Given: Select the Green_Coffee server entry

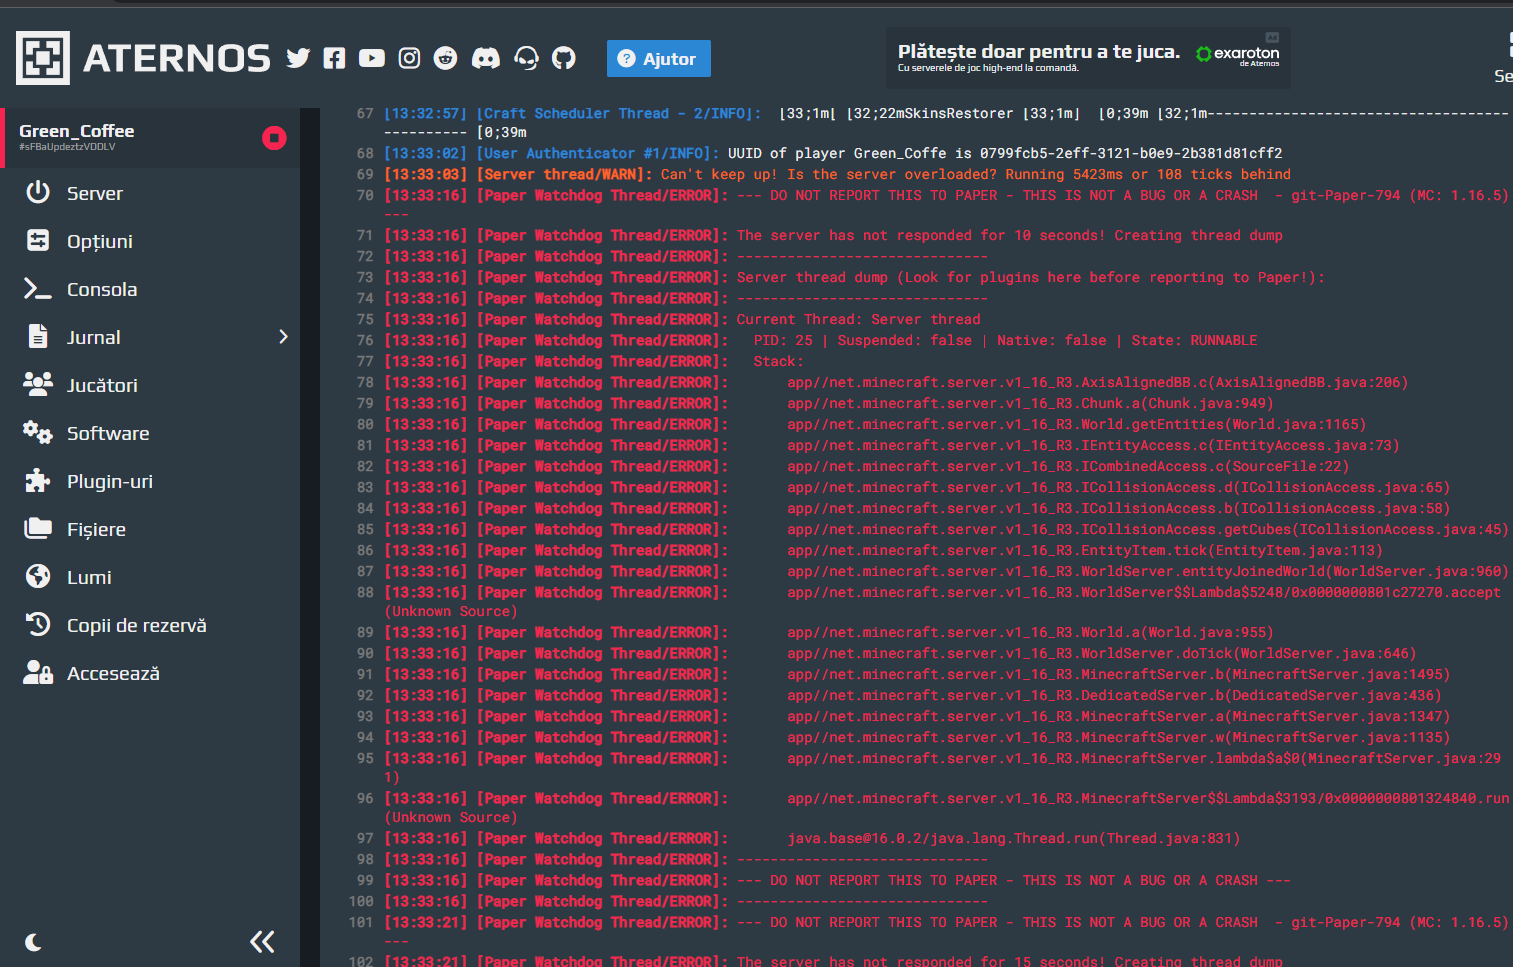Looking at the screenshot, I should (x=150, y=138).
